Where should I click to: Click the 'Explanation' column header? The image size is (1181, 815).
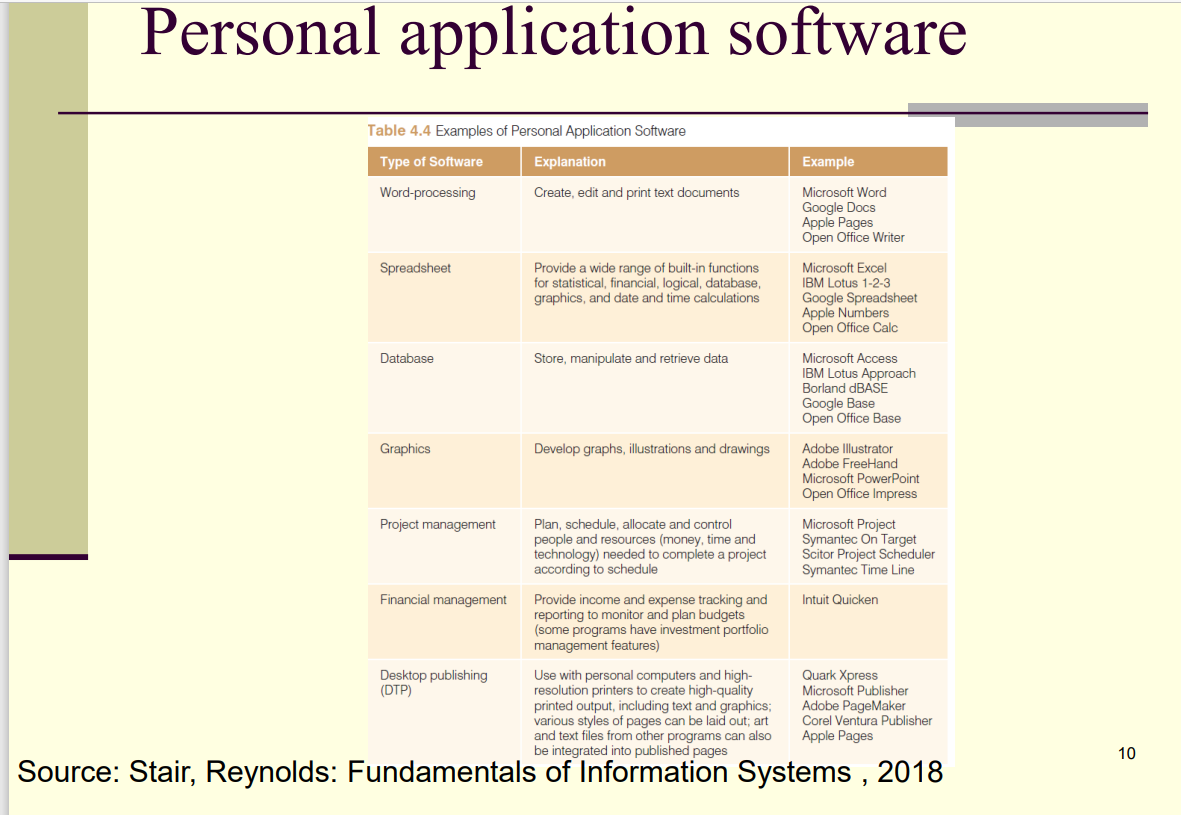[569, 162]
